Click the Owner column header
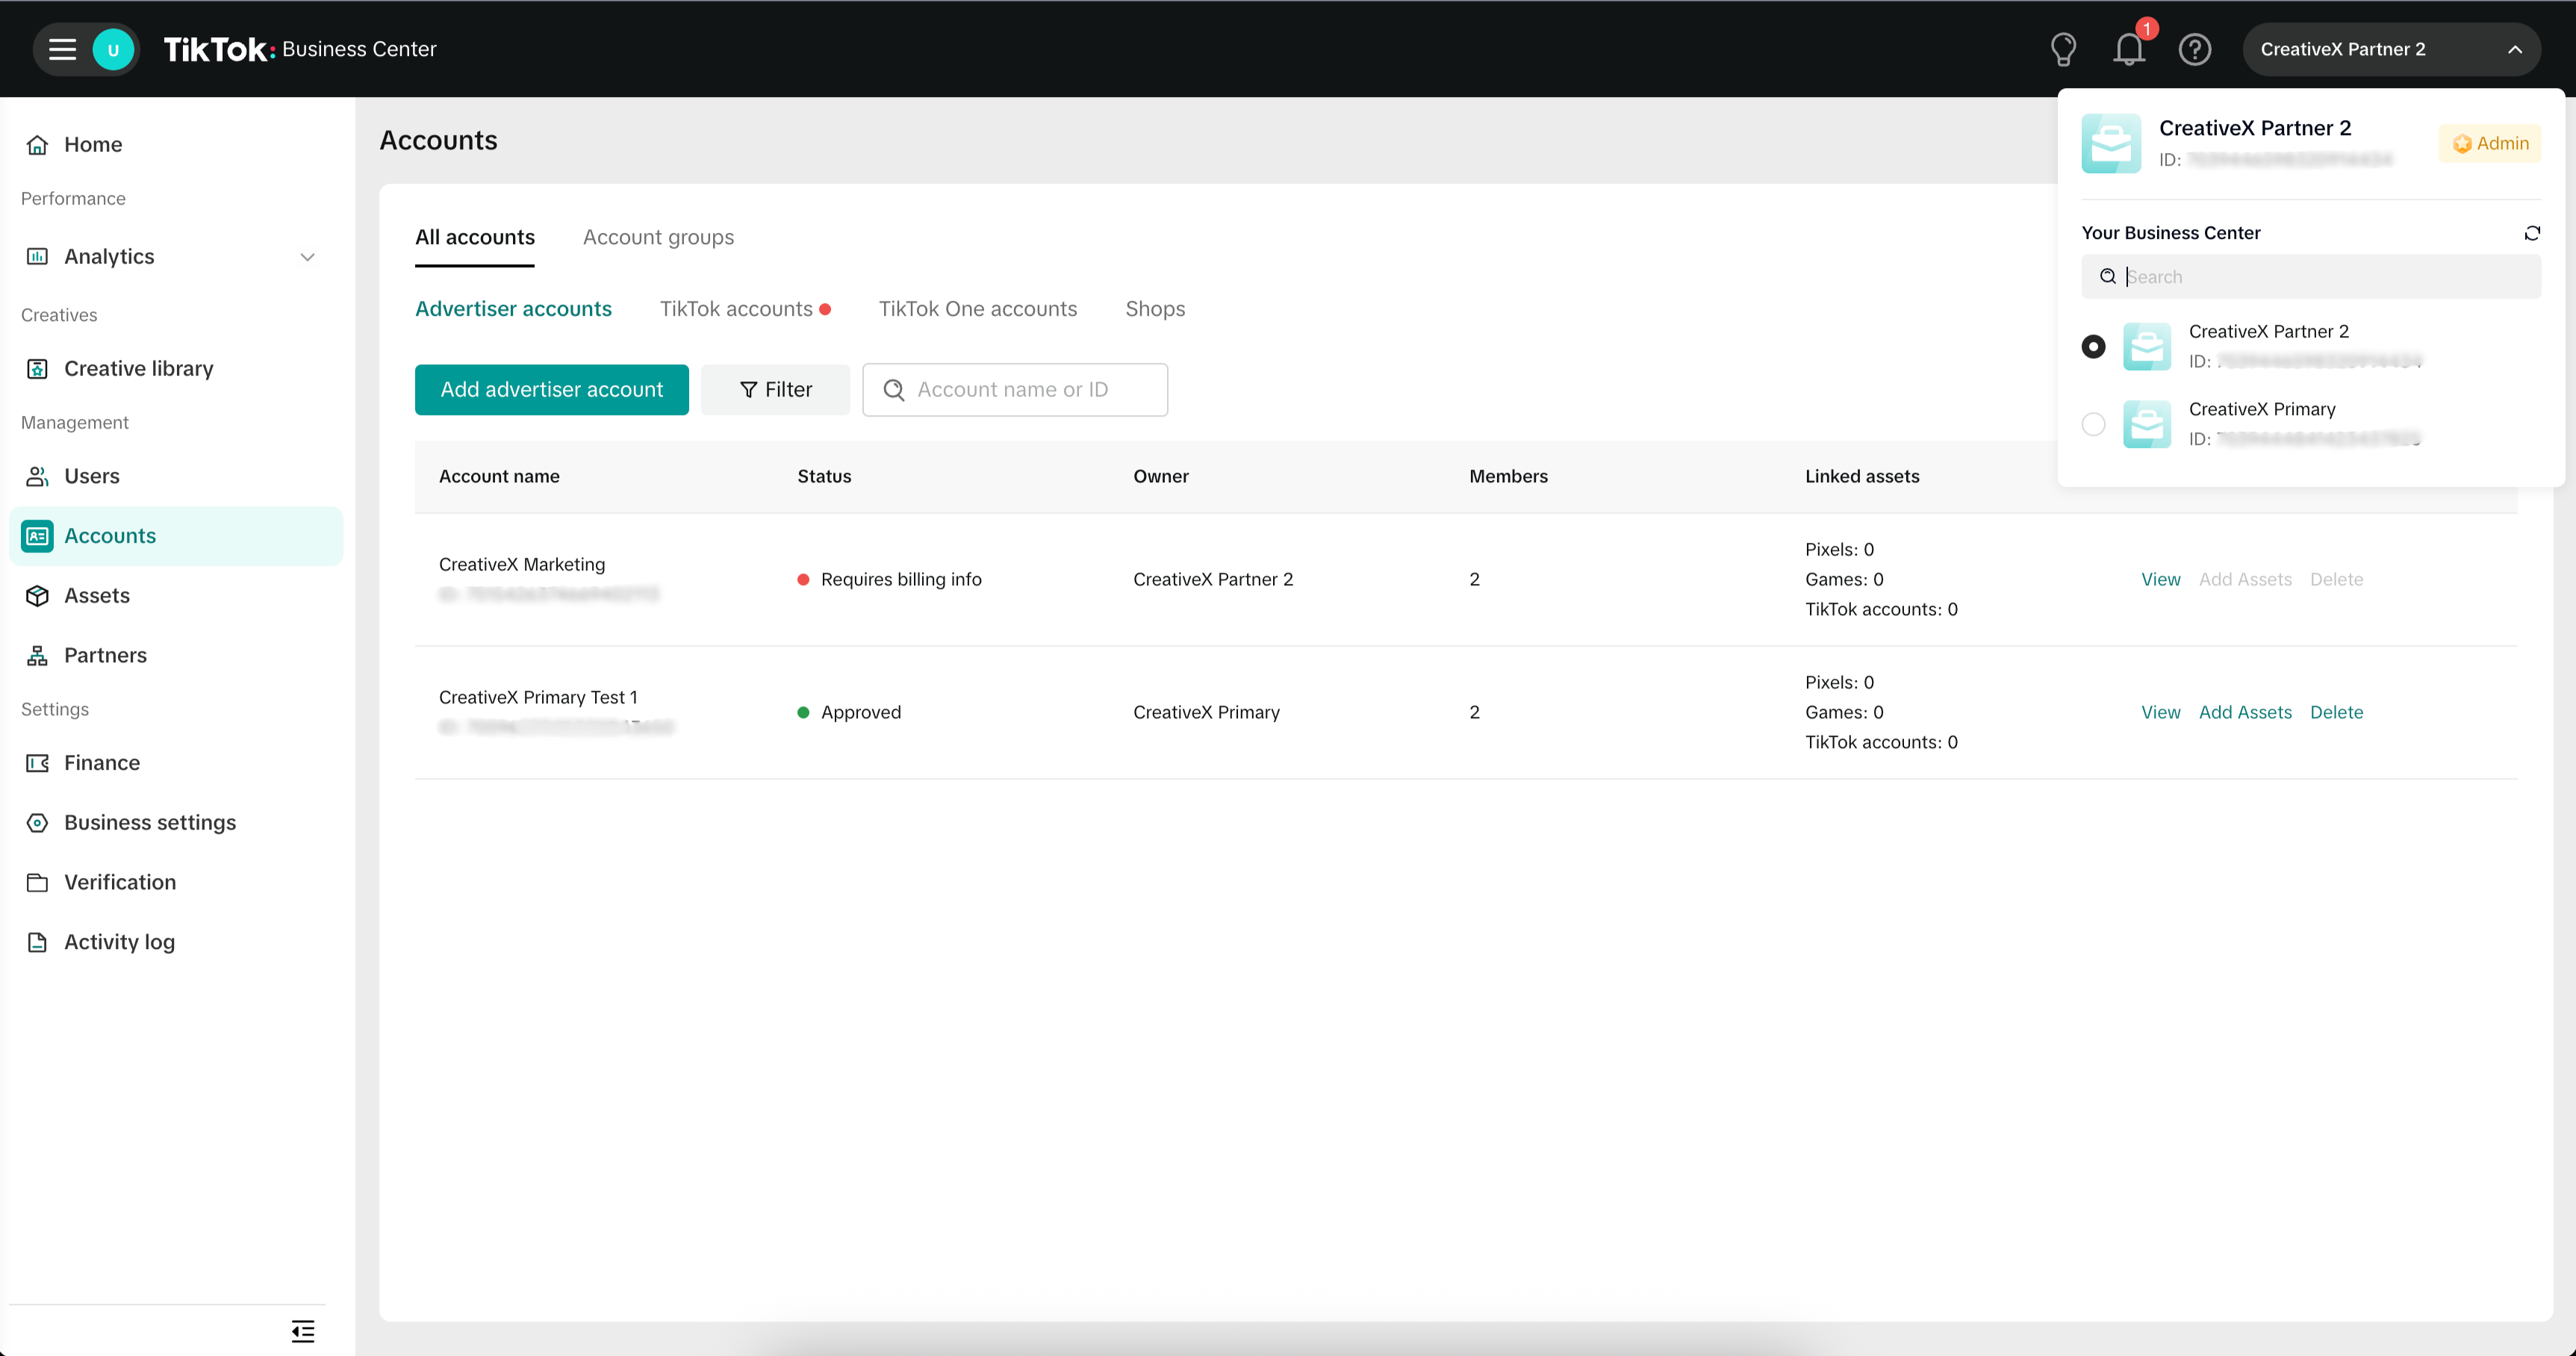 tap(1161, 476)
